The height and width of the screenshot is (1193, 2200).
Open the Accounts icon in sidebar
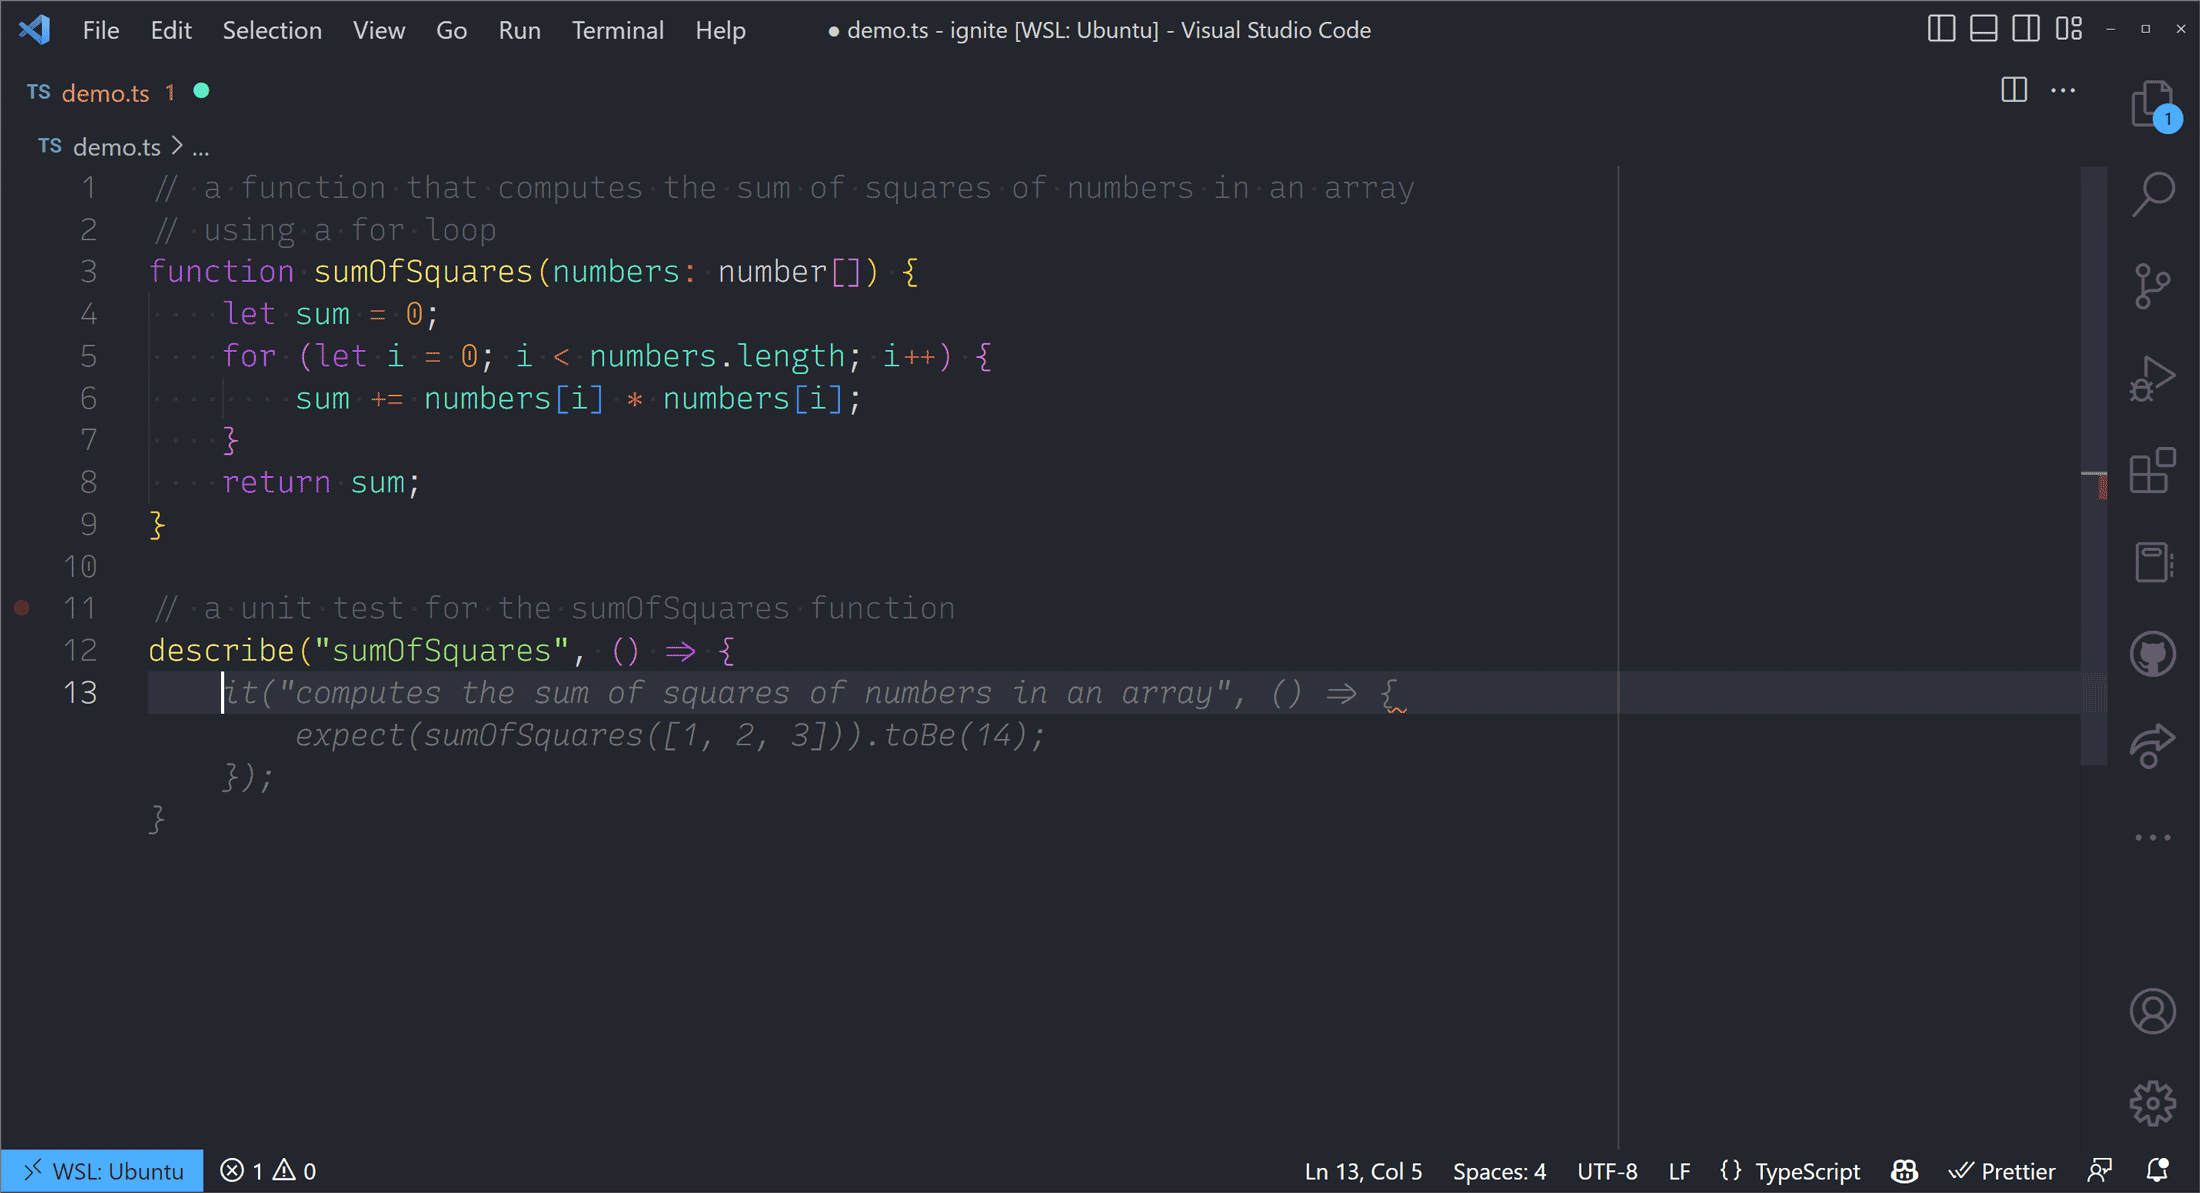coord(2154,1012)
